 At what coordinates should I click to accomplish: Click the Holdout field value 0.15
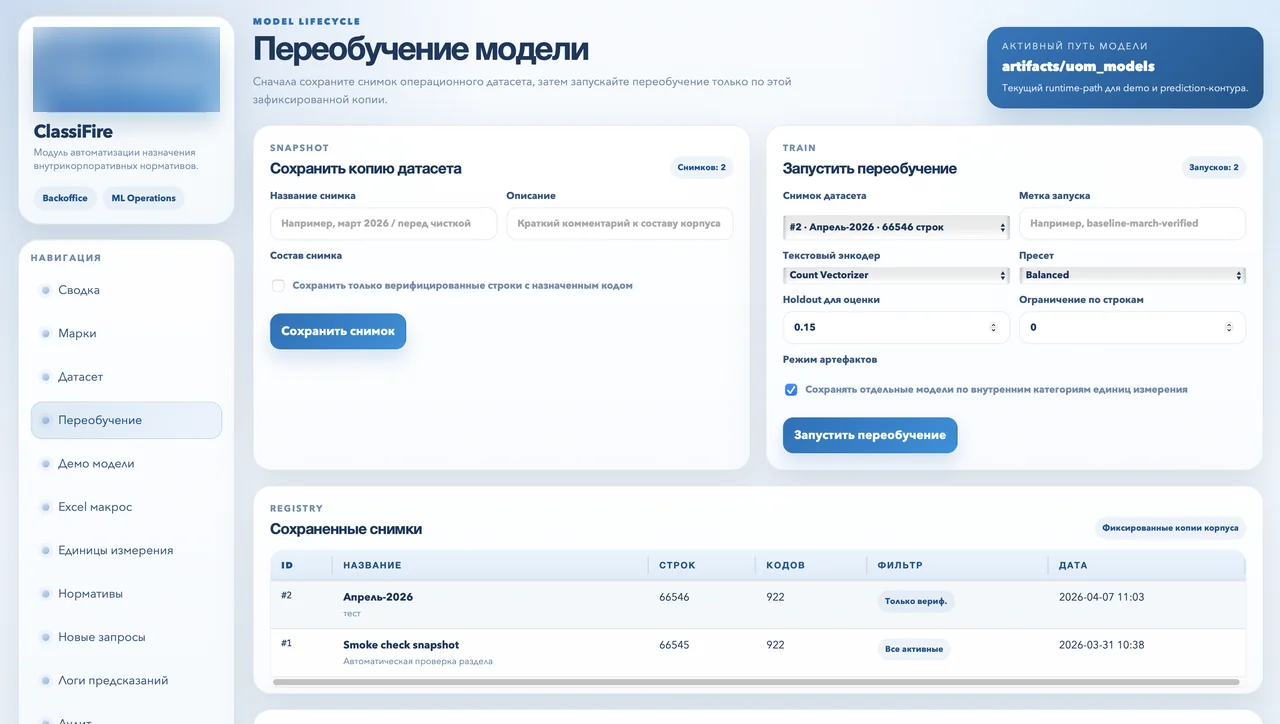[x=805, y=327]
